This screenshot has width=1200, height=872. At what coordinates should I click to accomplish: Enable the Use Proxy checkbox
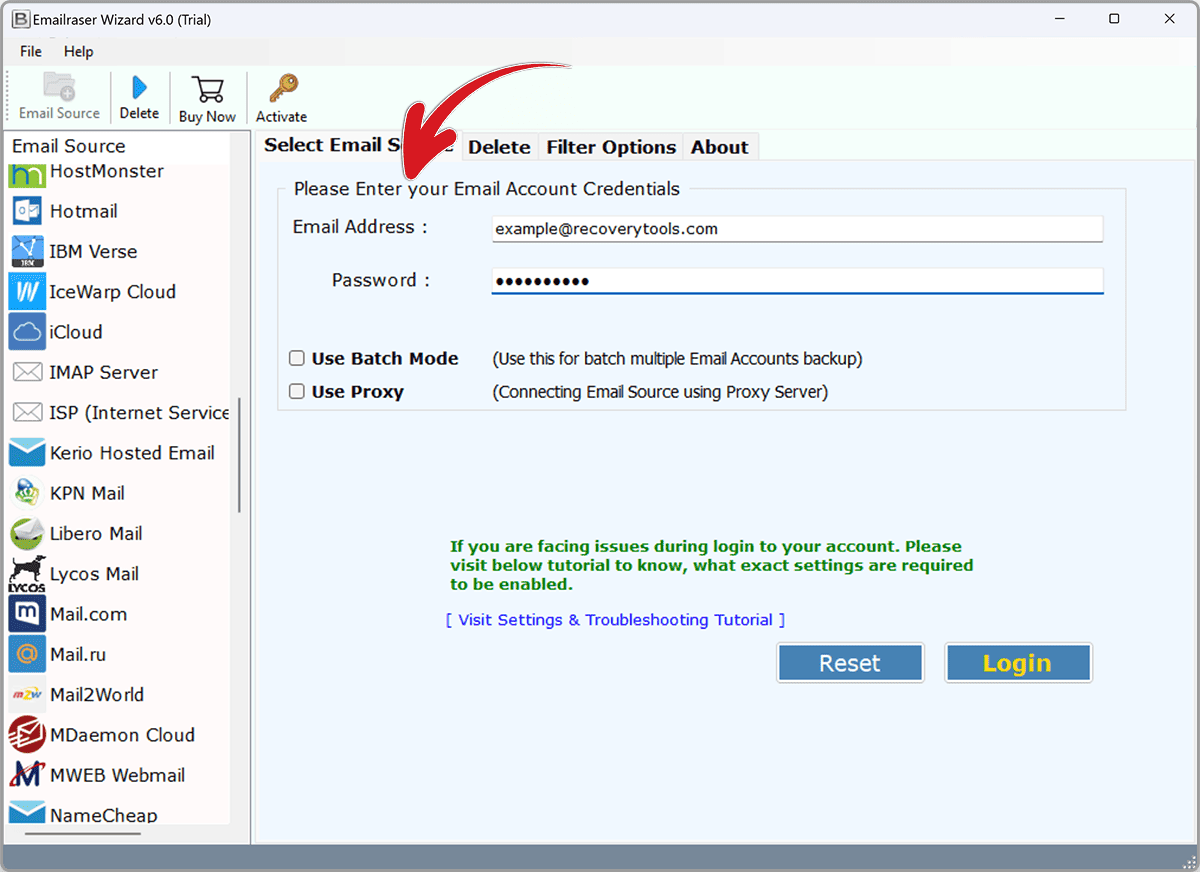pos(297,391)
